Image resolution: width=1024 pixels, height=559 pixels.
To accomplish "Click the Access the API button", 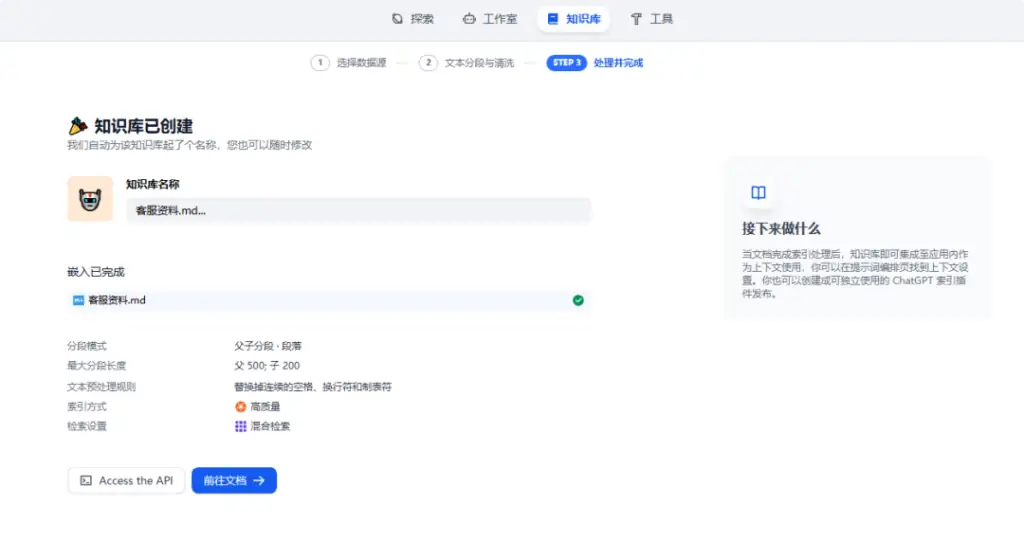I will (x=126, y=481).
